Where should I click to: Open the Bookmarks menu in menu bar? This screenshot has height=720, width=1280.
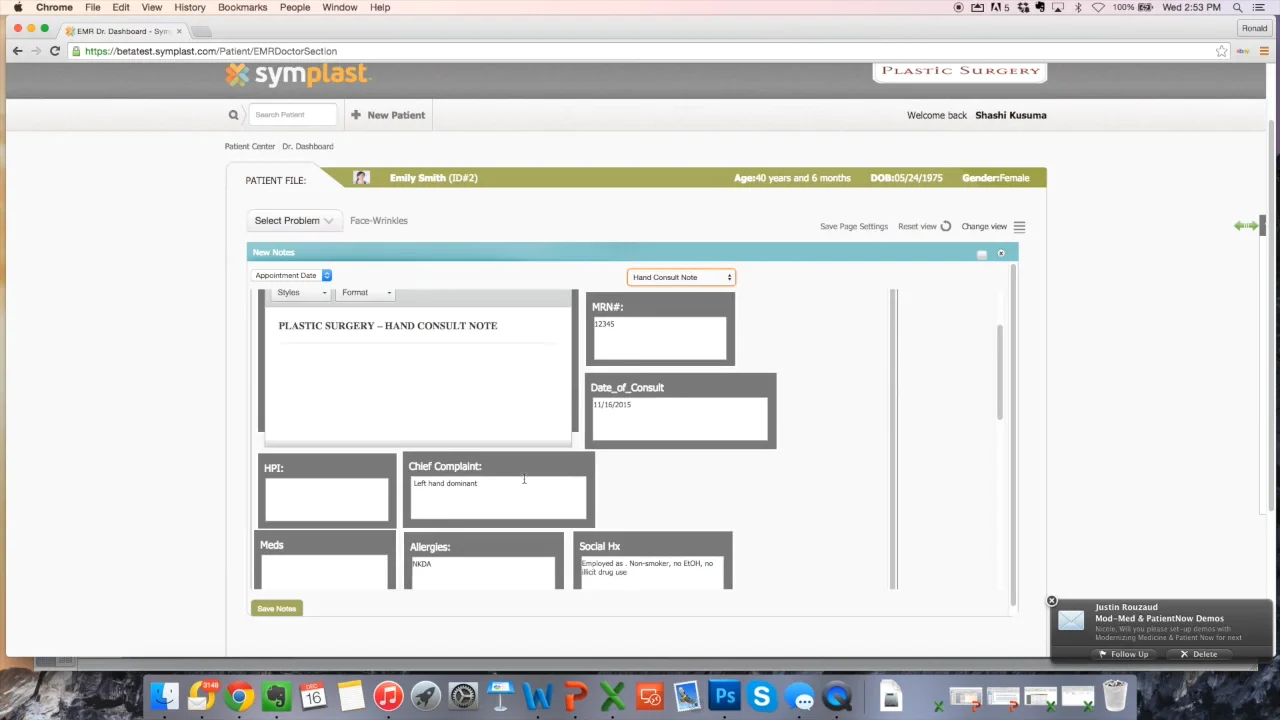pyautogui.click(x=242, y=7)
